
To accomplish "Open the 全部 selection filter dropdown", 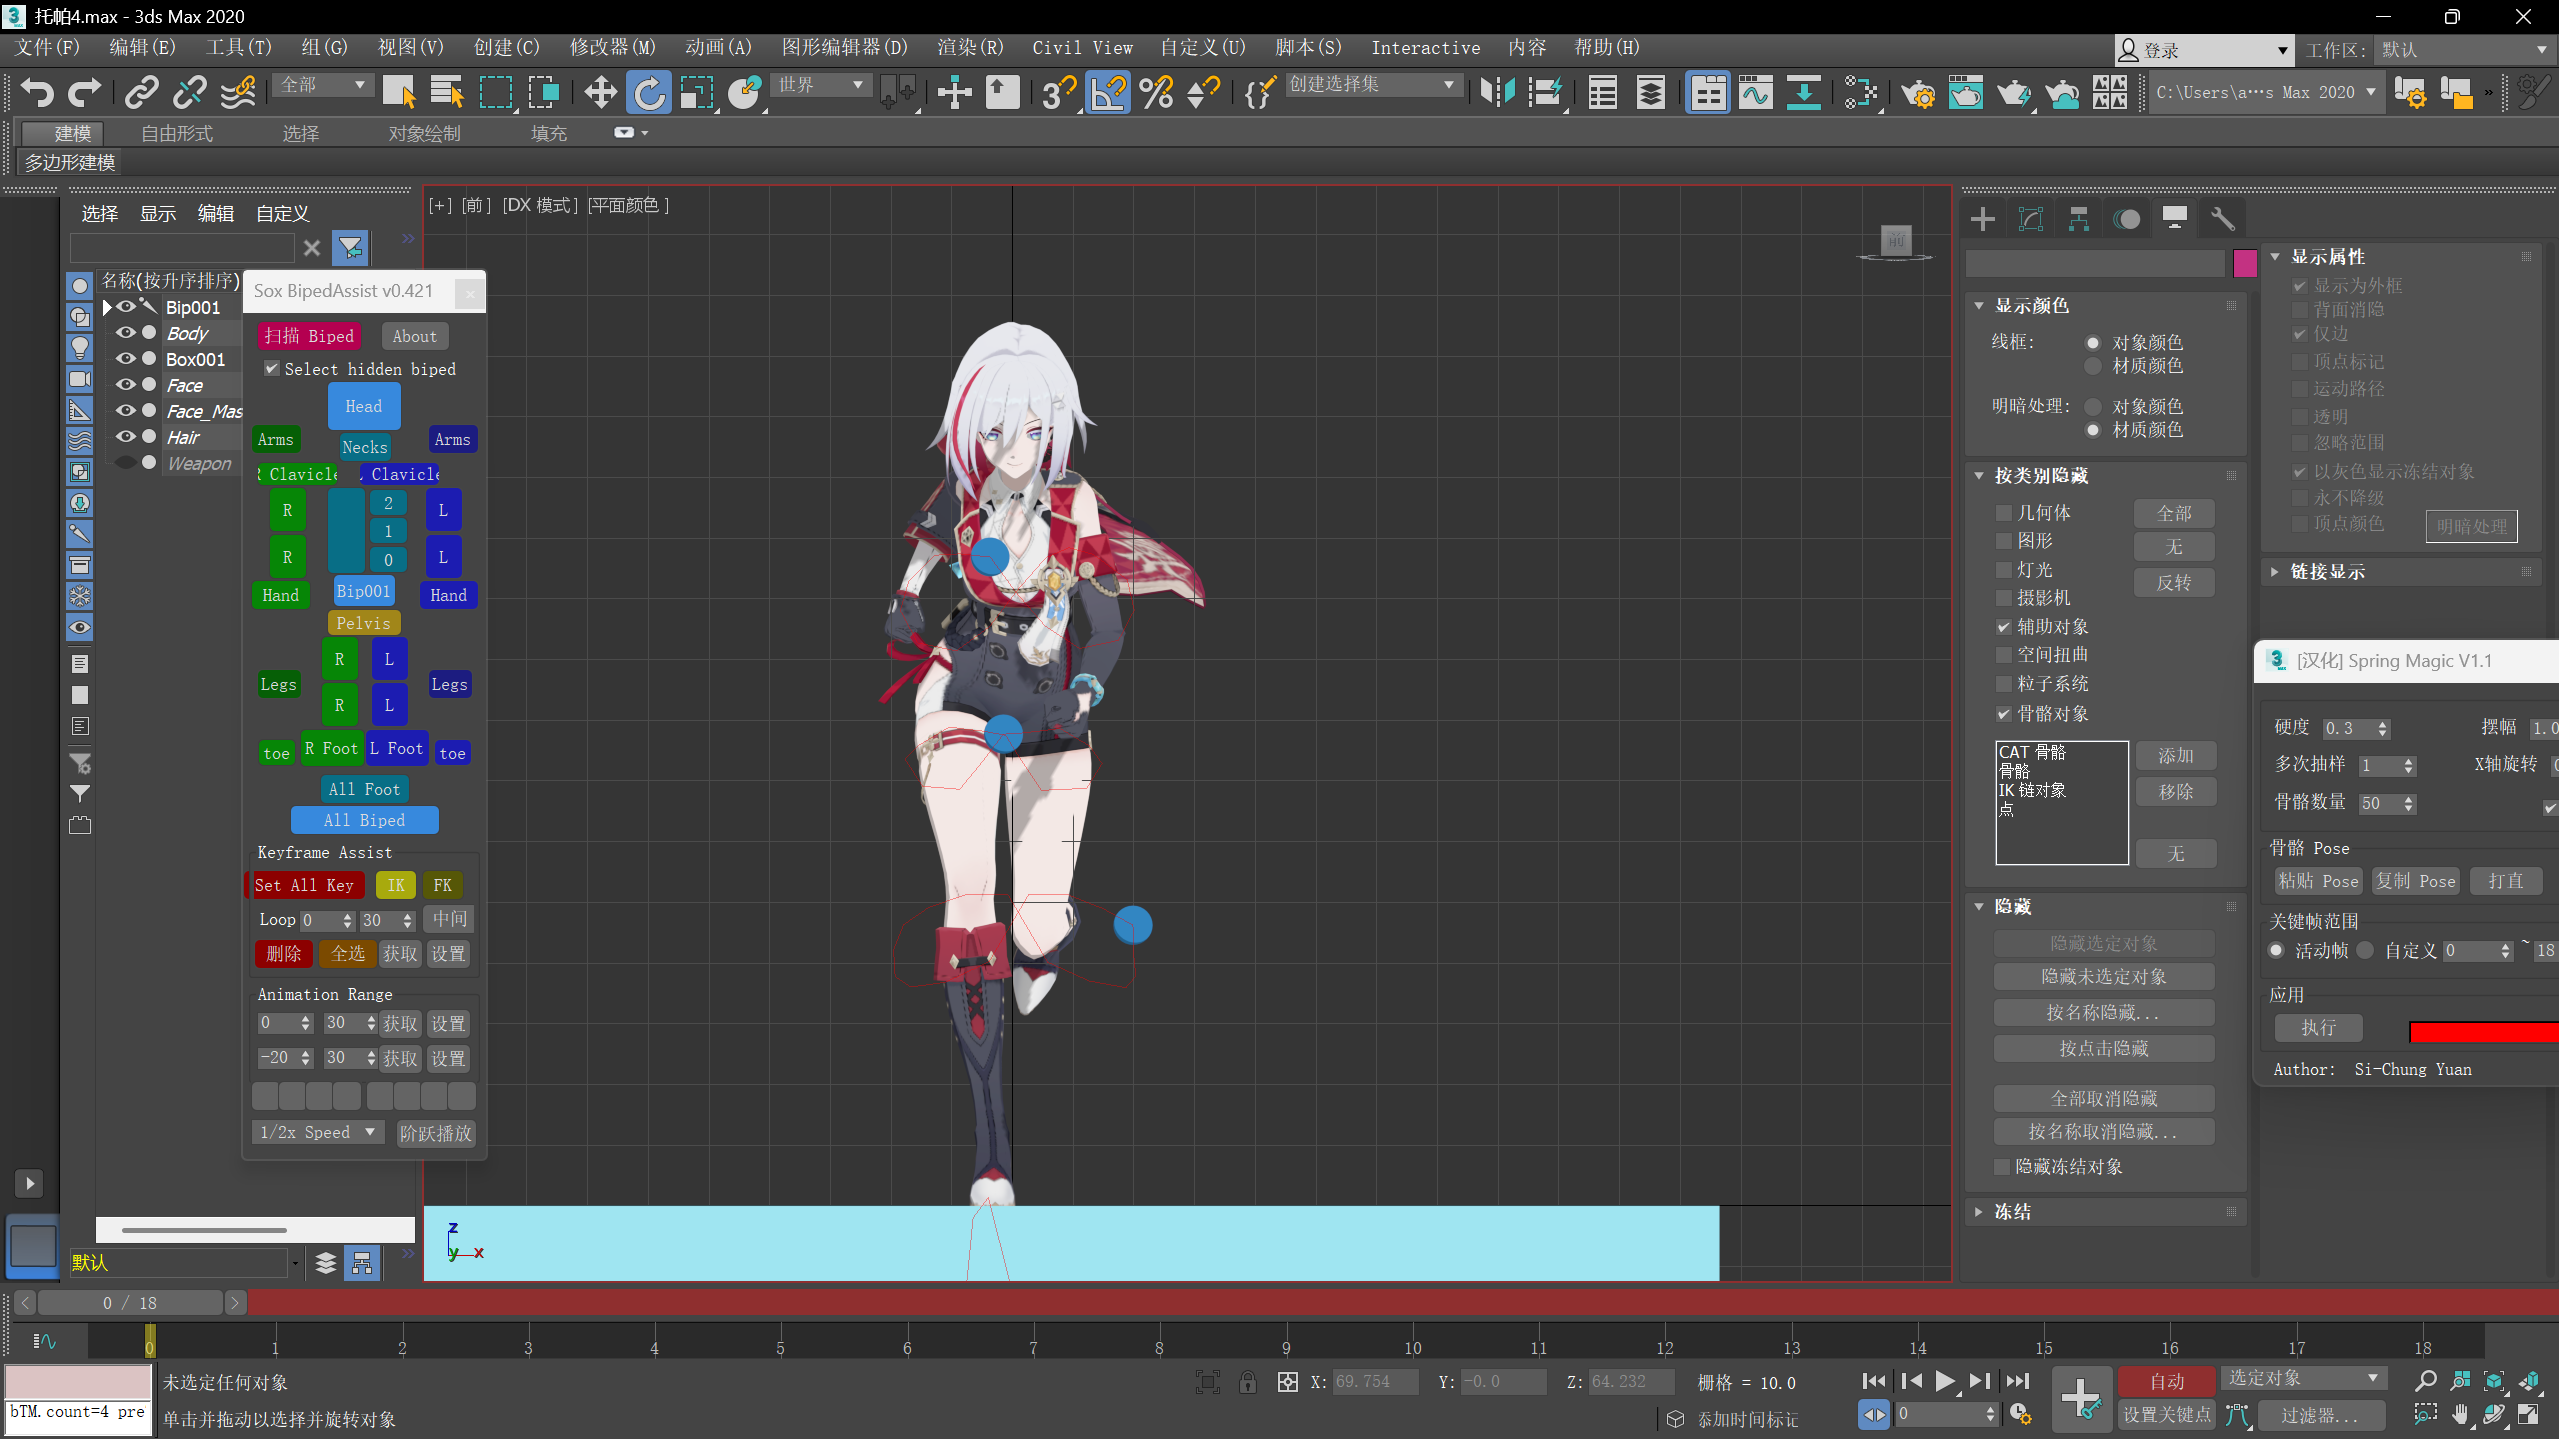I will point(322,86).
